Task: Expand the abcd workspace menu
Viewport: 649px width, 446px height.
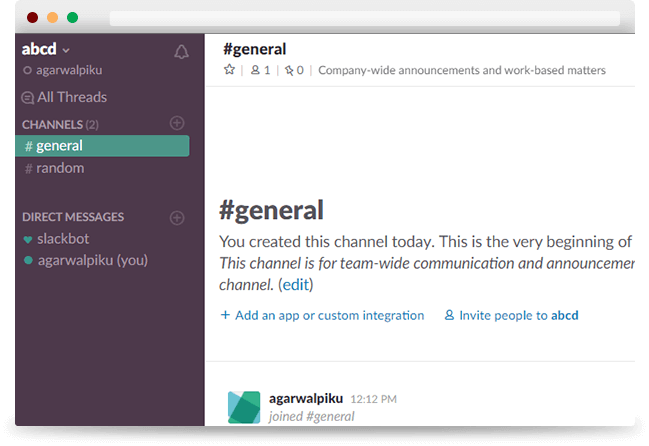Action: [x=46, y=49]
